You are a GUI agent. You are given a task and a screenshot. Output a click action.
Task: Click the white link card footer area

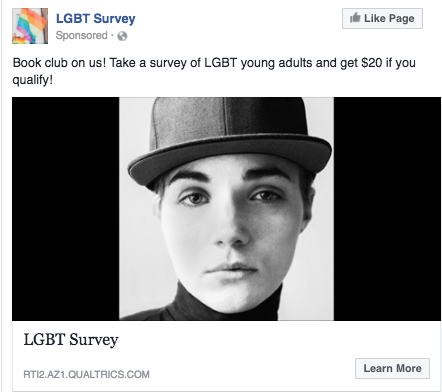(x=226, y=356)
